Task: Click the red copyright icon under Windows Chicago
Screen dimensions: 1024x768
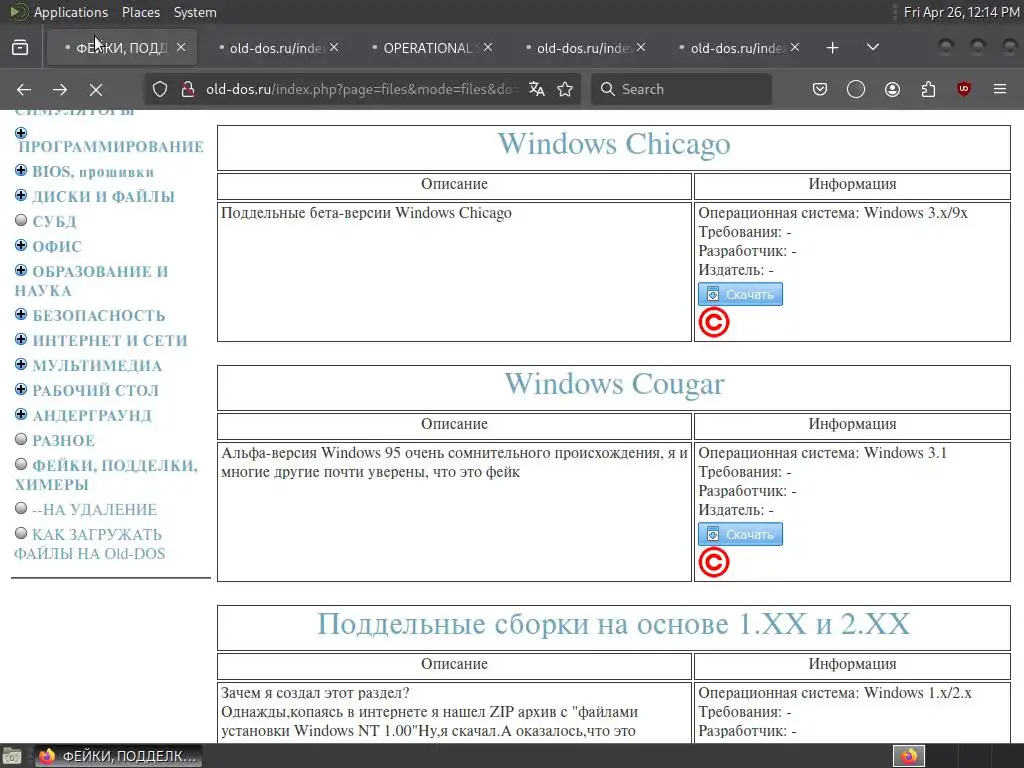Action: (714, 323)
